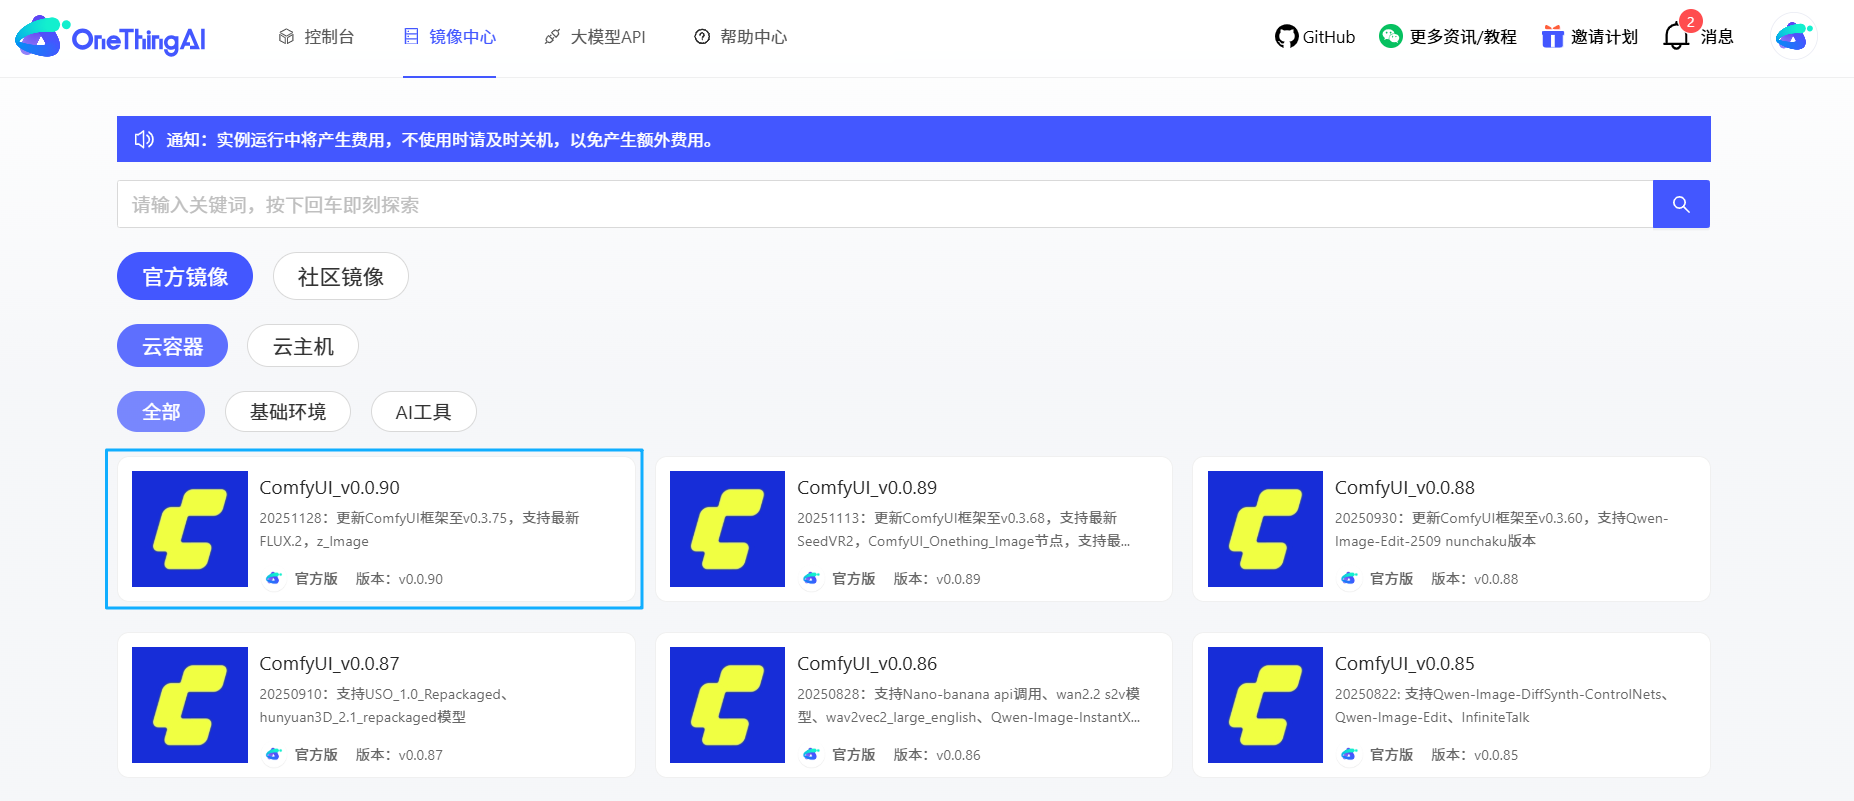Open the 大模型API nav tab
Viewport: 1854px width, 801px height.
[595, 37]
